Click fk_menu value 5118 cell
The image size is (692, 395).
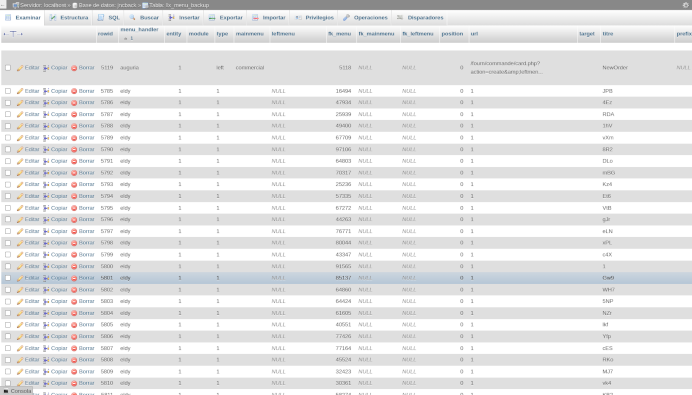pos(345,68)
